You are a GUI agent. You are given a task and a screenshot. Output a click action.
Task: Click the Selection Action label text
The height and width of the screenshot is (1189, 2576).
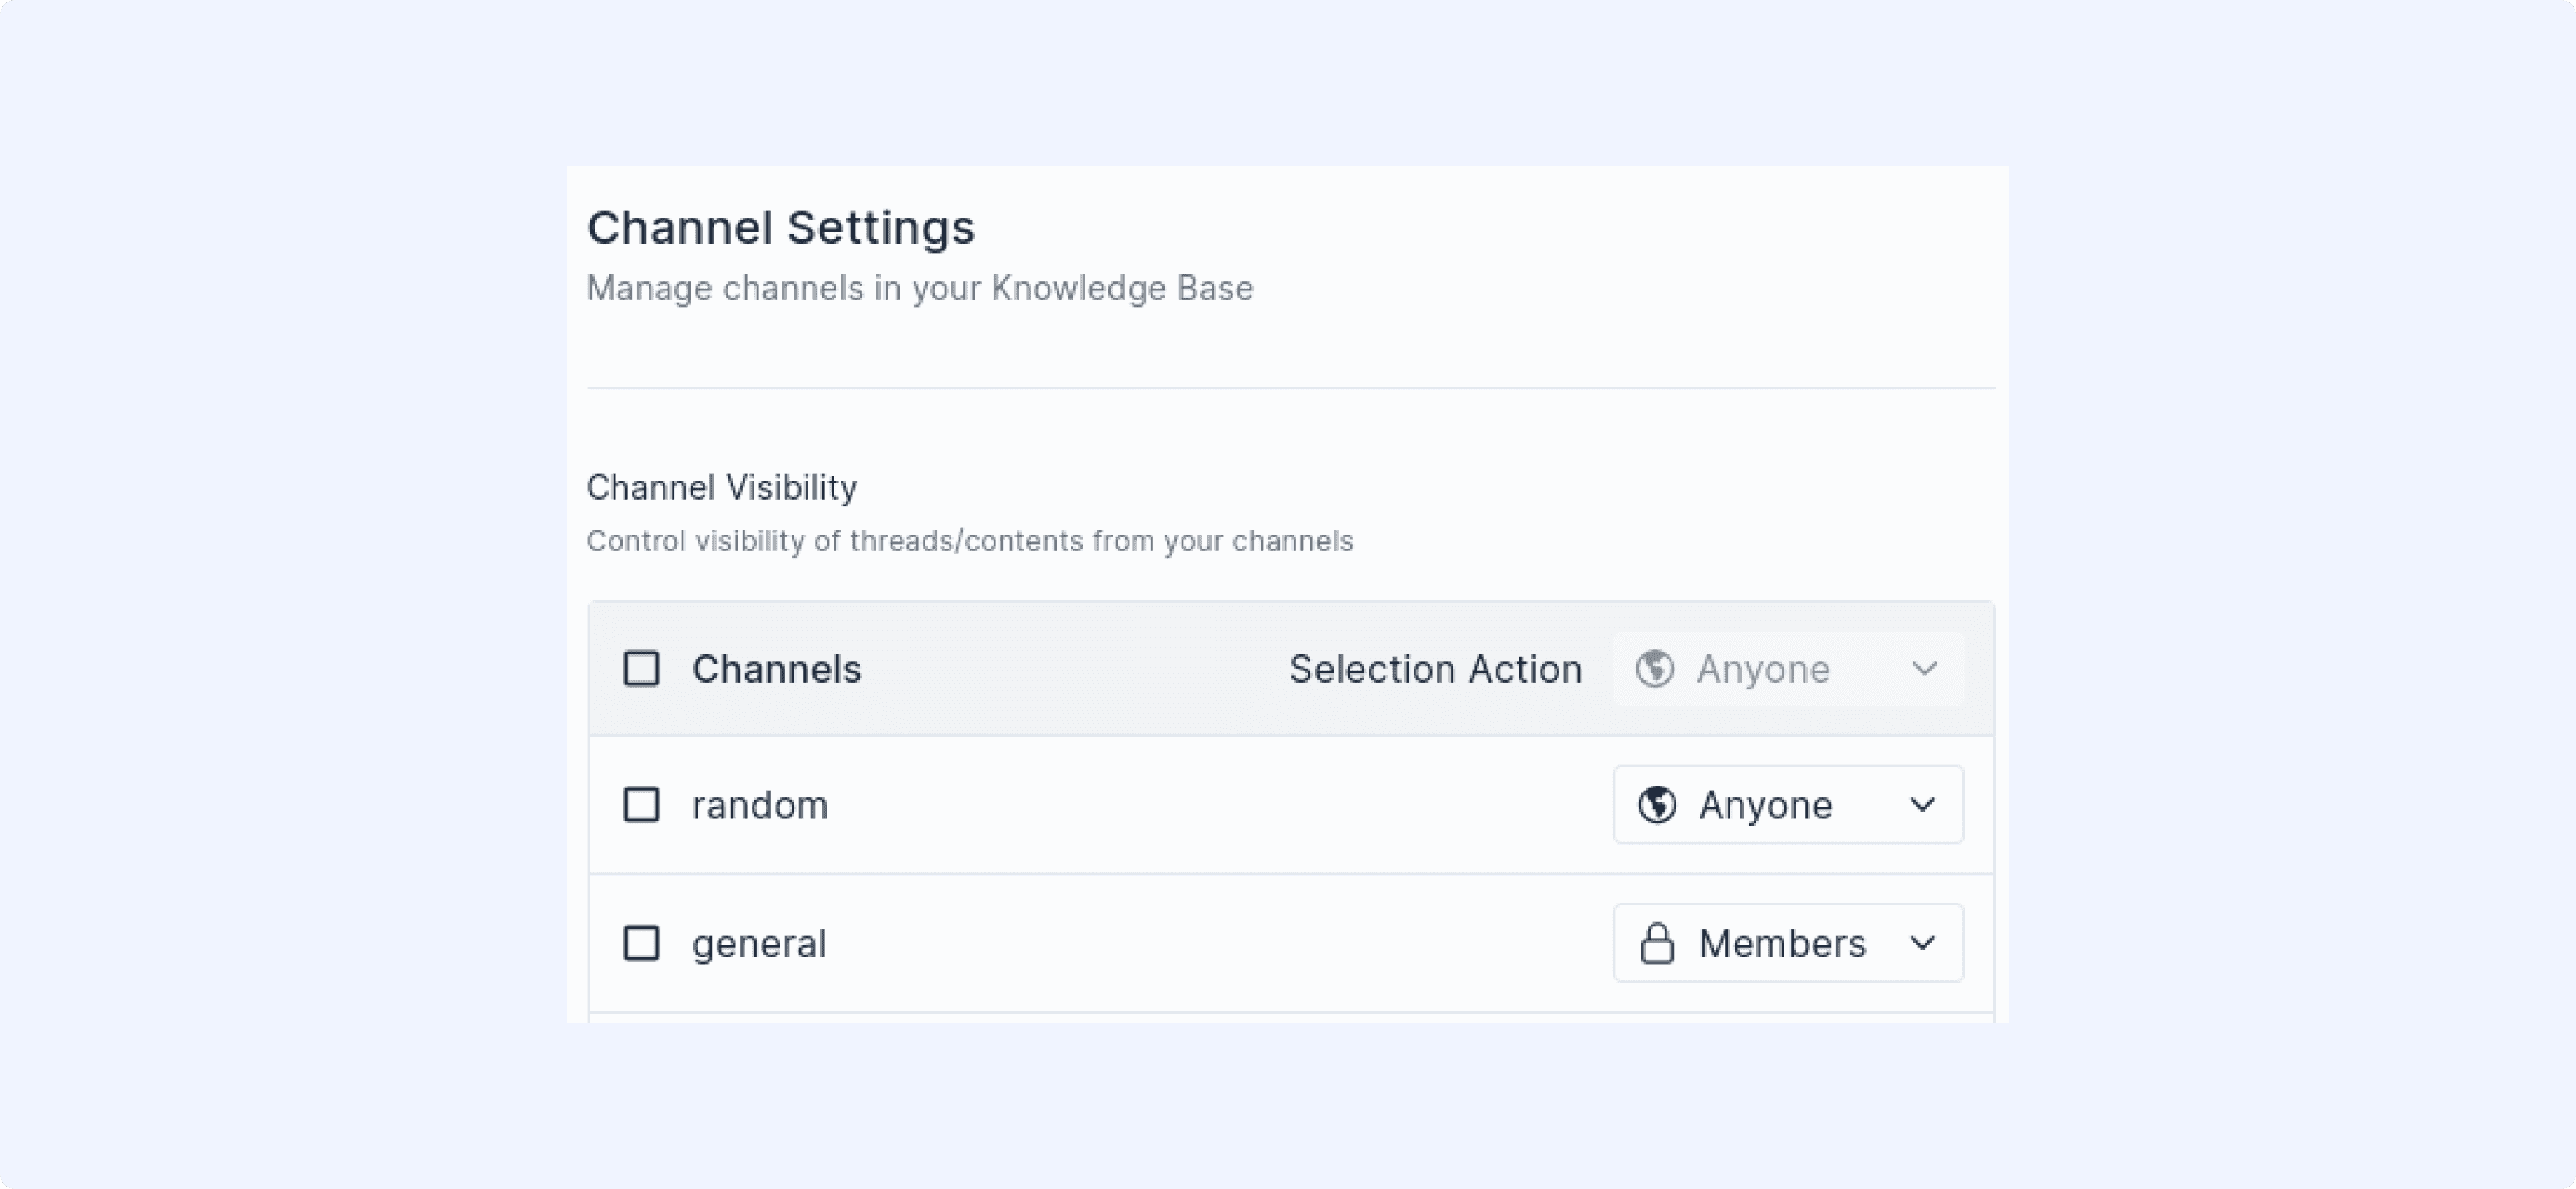(1436, 669)
